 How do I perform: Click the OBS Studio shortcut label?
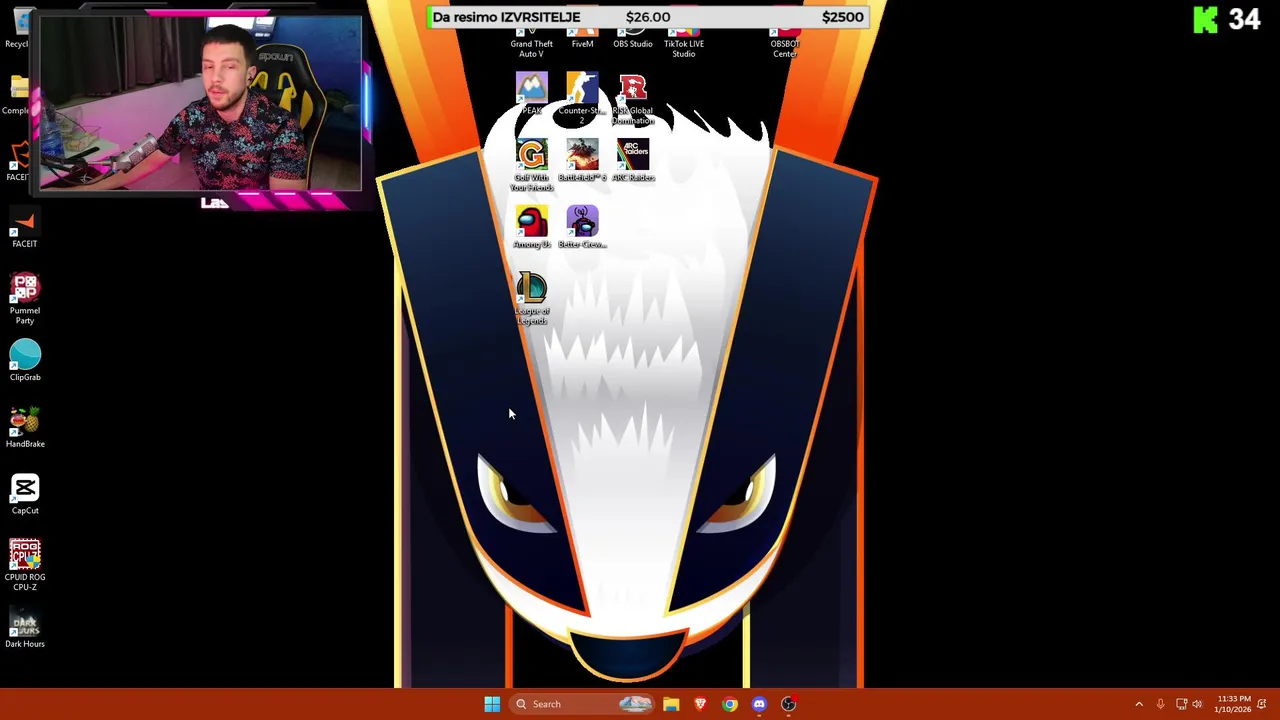coord(633,44)
